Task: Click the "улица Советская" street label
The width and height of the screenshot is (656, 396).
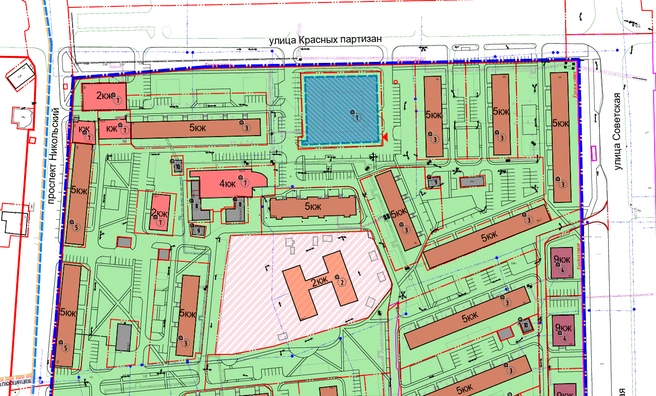Action: tap(617, 131)
